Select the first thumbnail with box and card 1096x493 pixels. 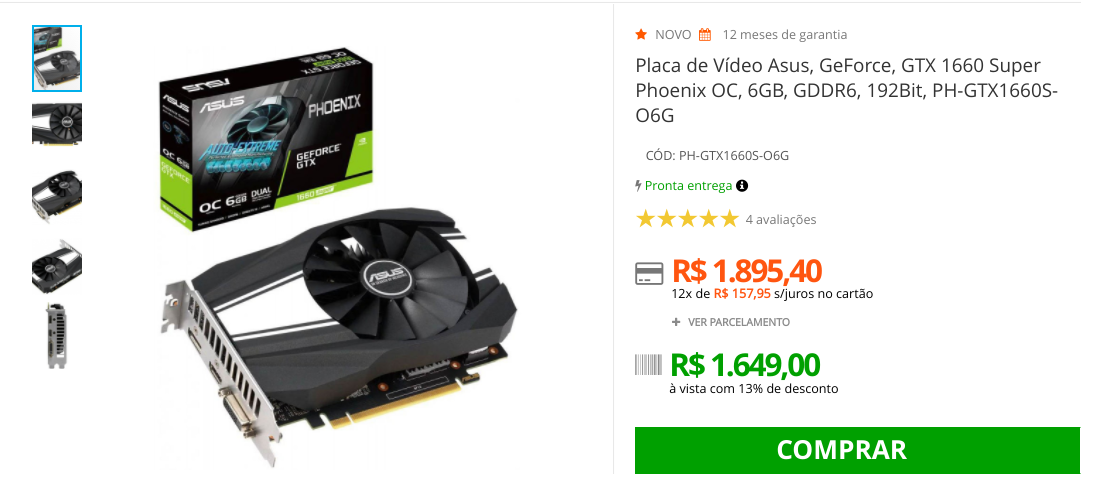click(57, 59)
